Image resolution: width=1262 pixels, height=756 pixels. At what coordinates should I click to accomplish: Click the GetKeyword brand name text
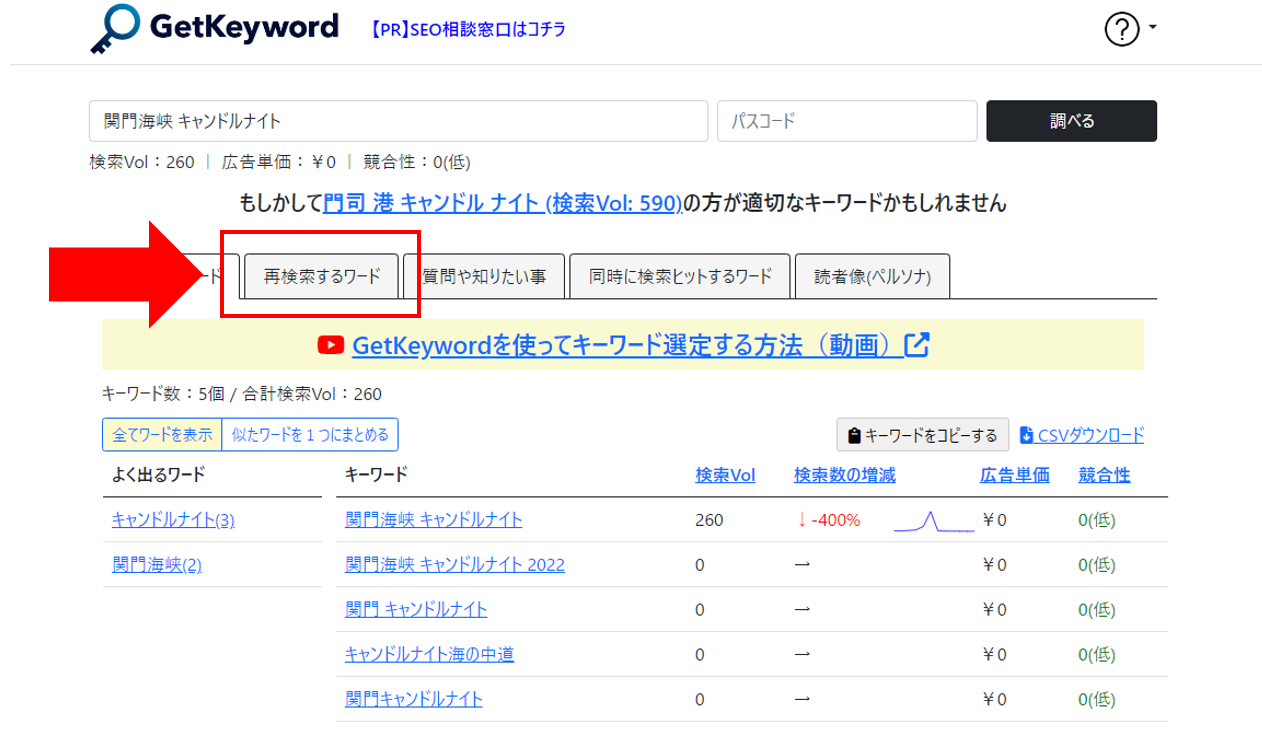click(244, 27)
